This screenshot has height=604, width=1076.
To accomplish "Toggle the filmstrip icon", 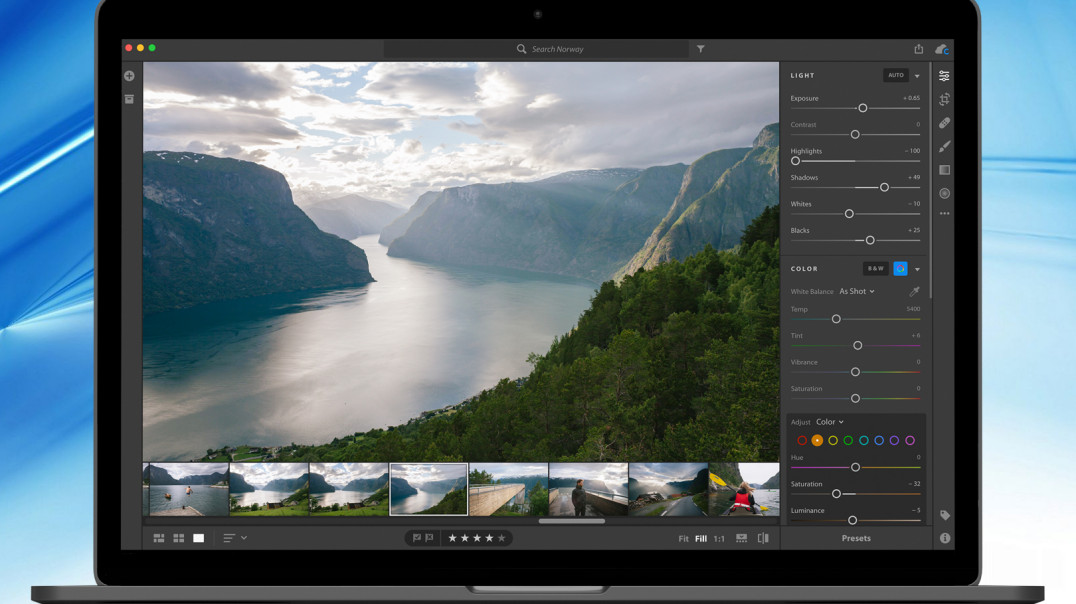I will coord(741,538).
